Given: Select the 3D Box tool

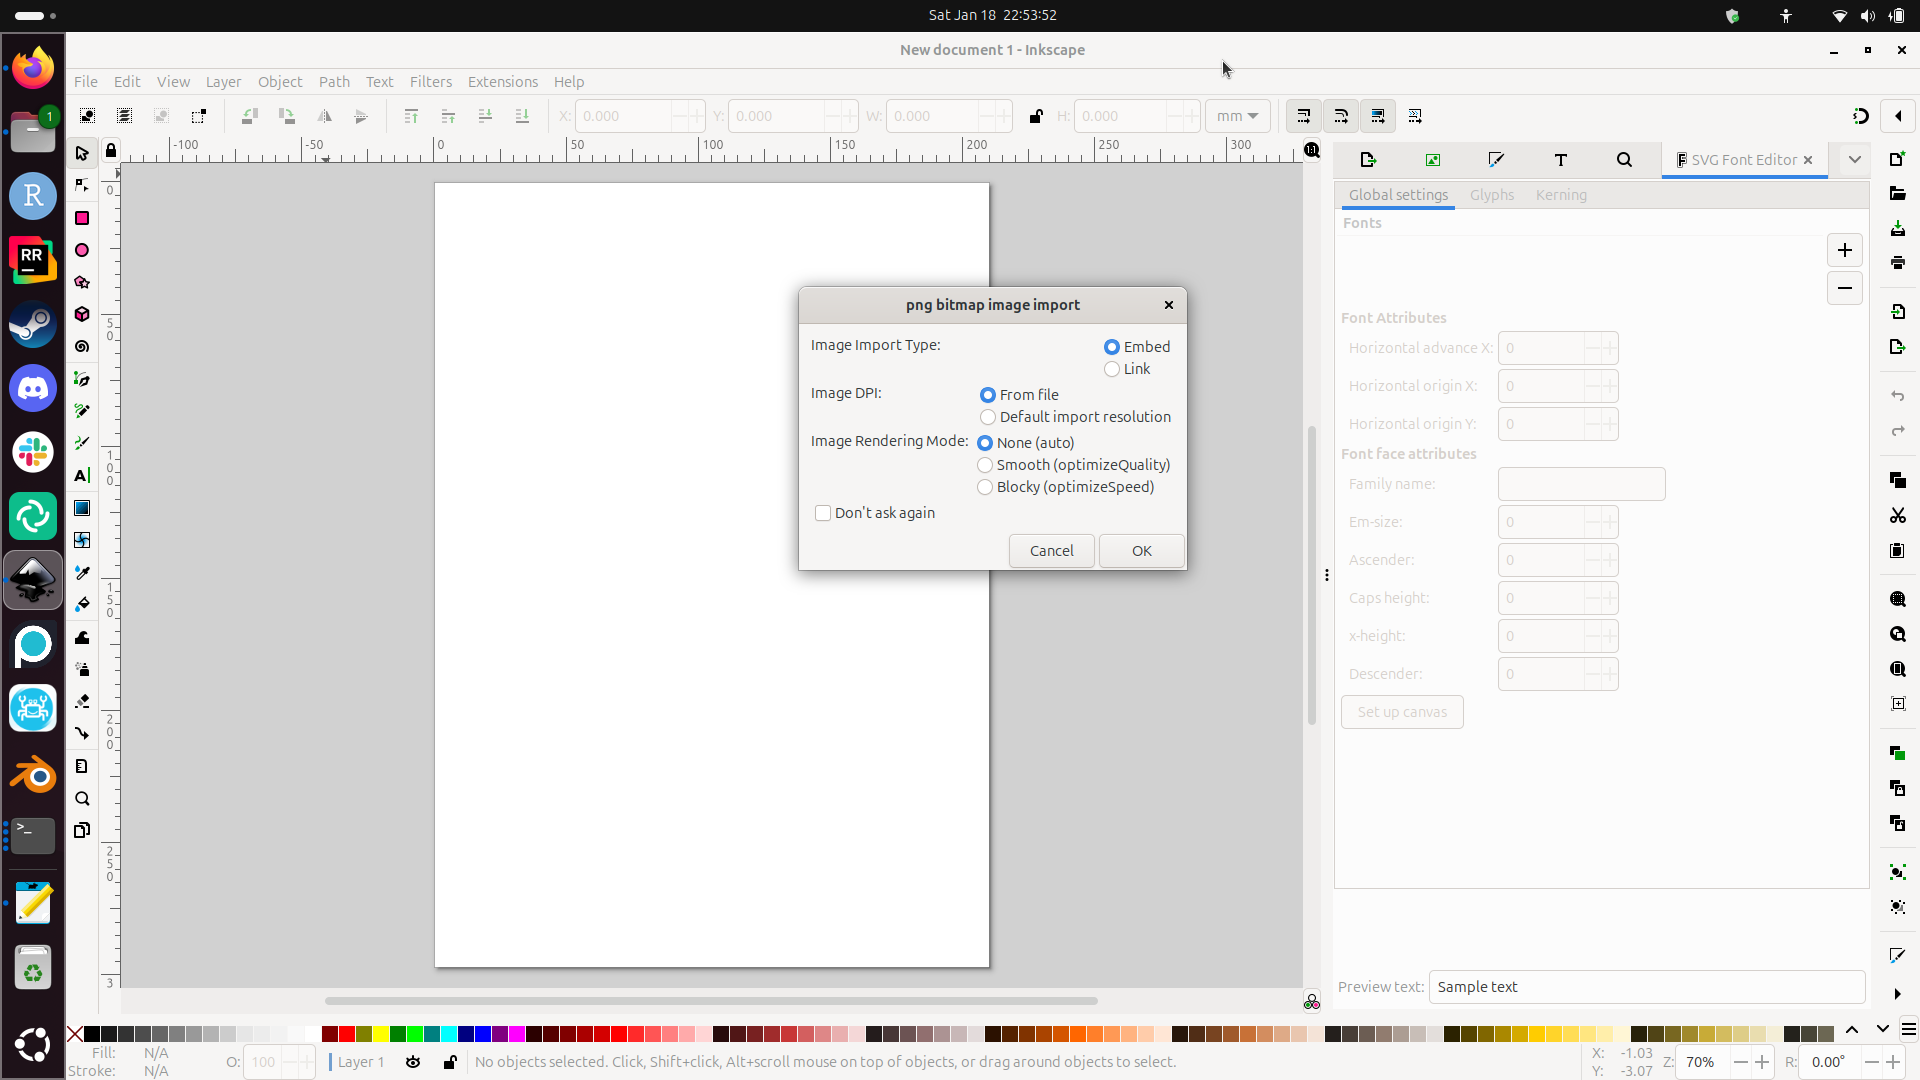Looking at the screenshot, I should pyautogui.click(x=82, y=314).
